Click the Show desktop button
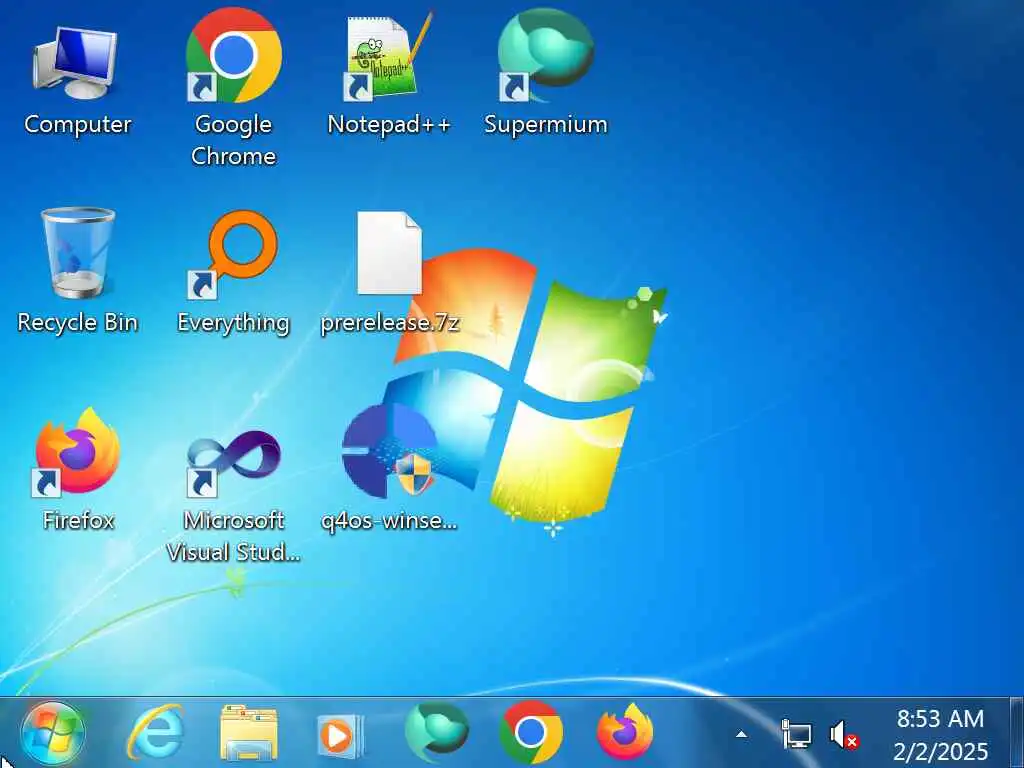The image size is (1024, 768). 1017,733
